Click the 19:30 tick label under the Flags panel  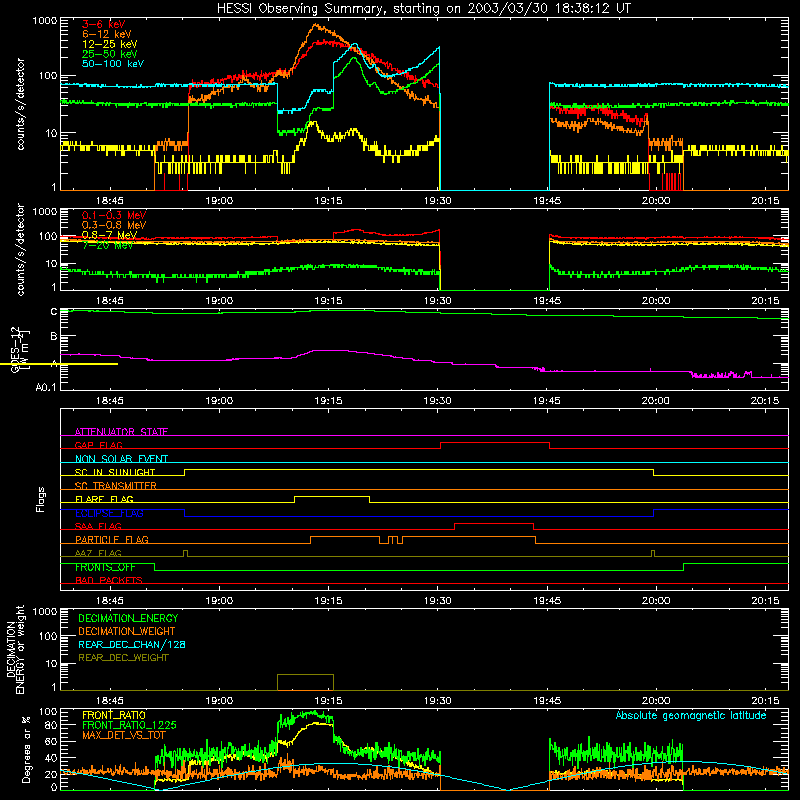pos(438,601)
